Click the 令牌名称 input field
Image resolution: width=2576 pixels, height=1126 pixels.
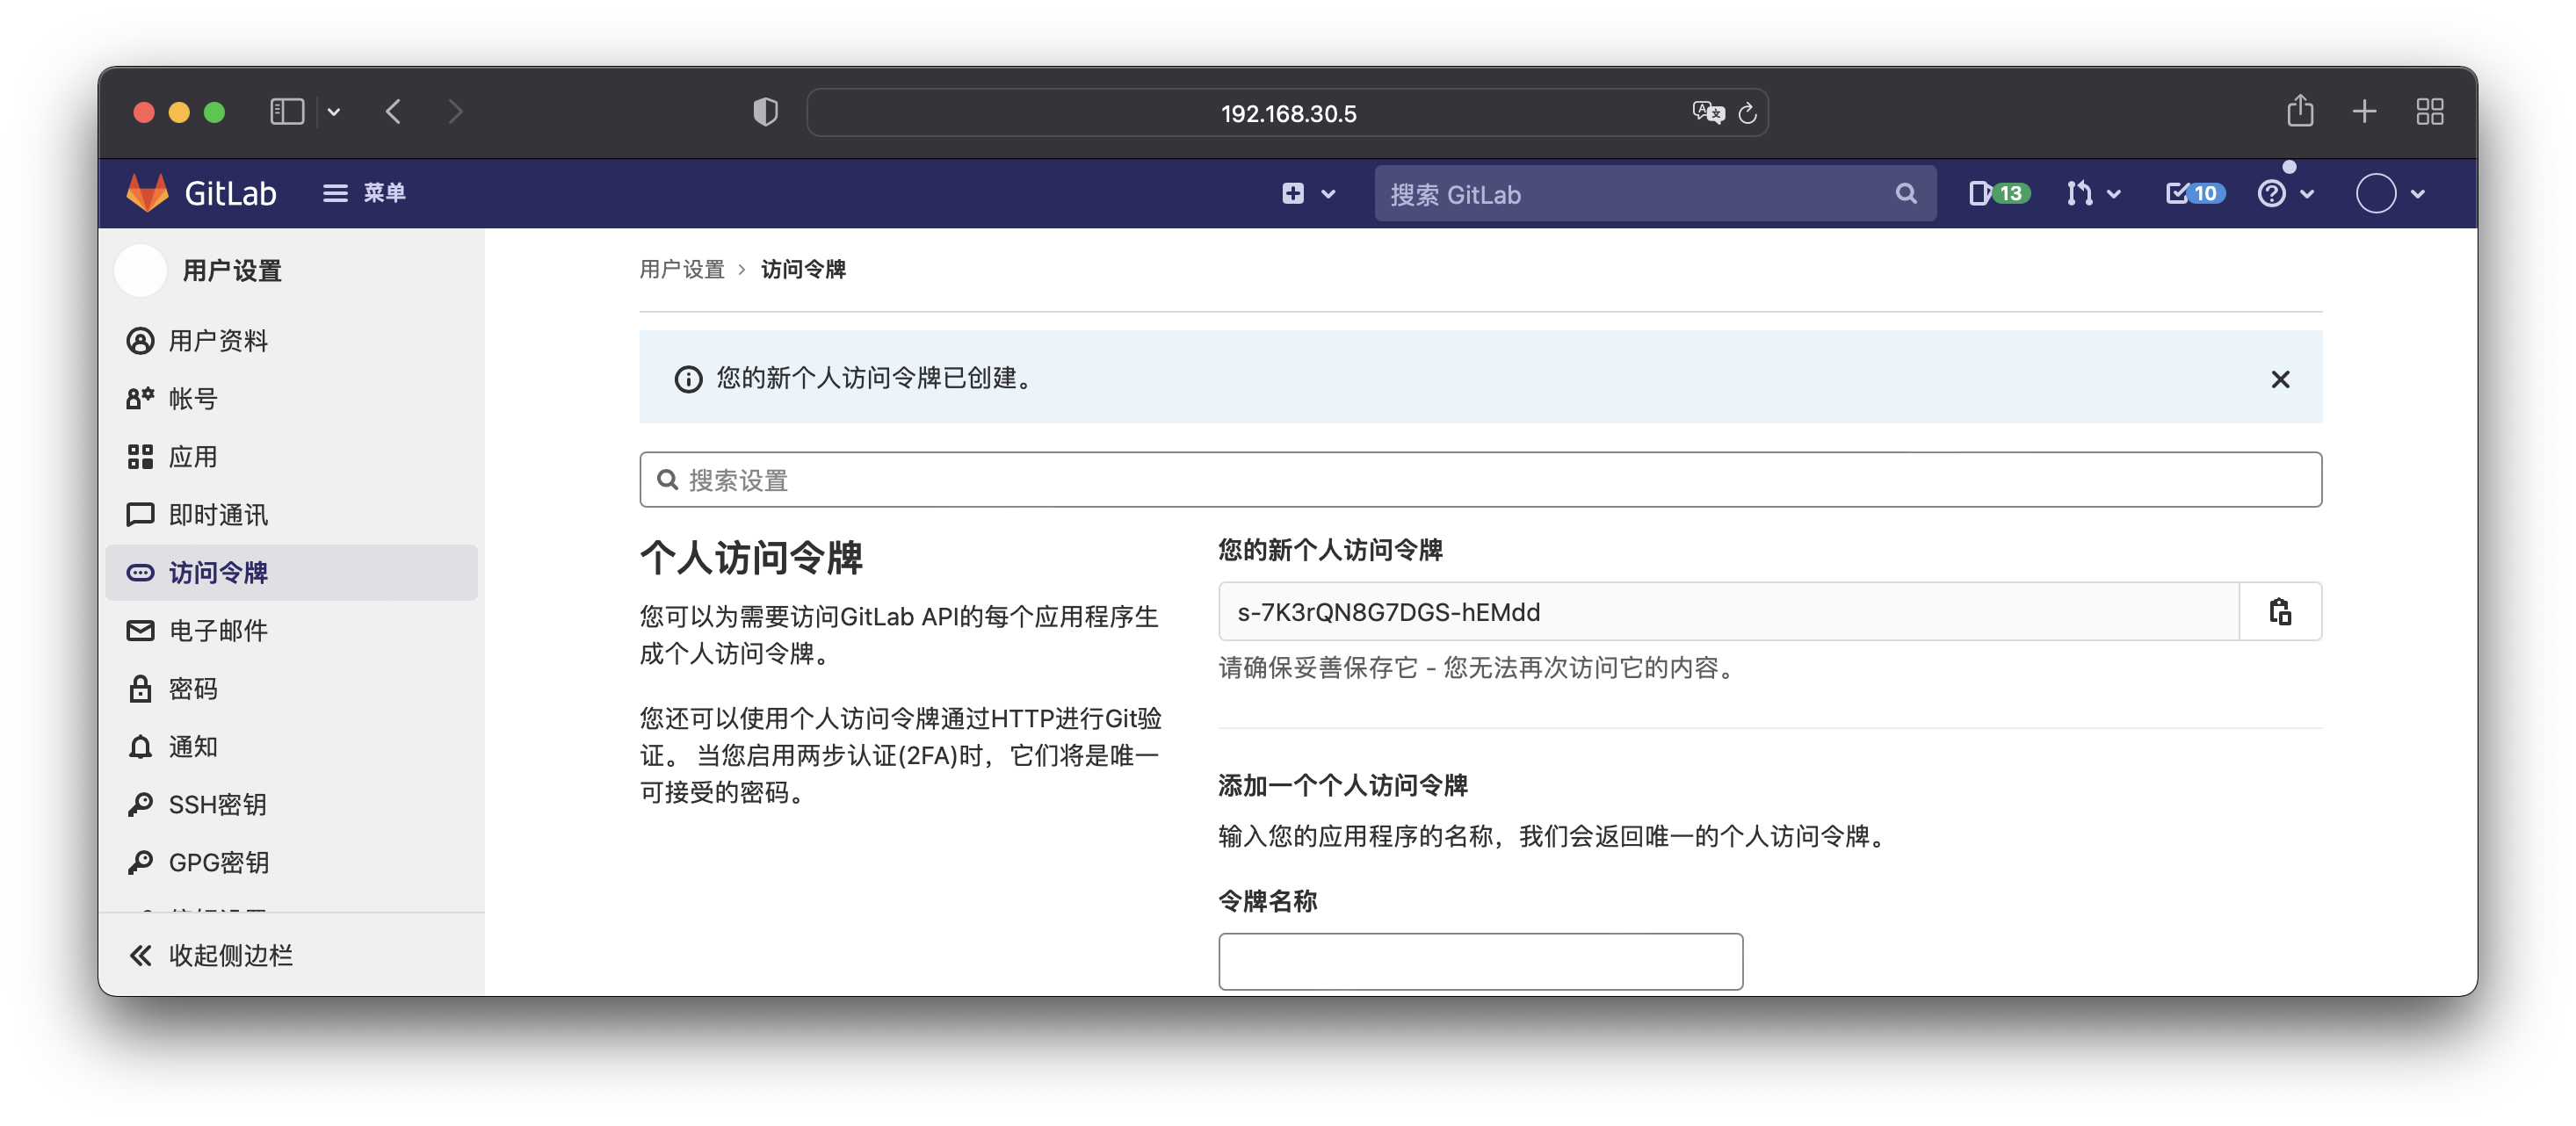[x=1480, y=961]
